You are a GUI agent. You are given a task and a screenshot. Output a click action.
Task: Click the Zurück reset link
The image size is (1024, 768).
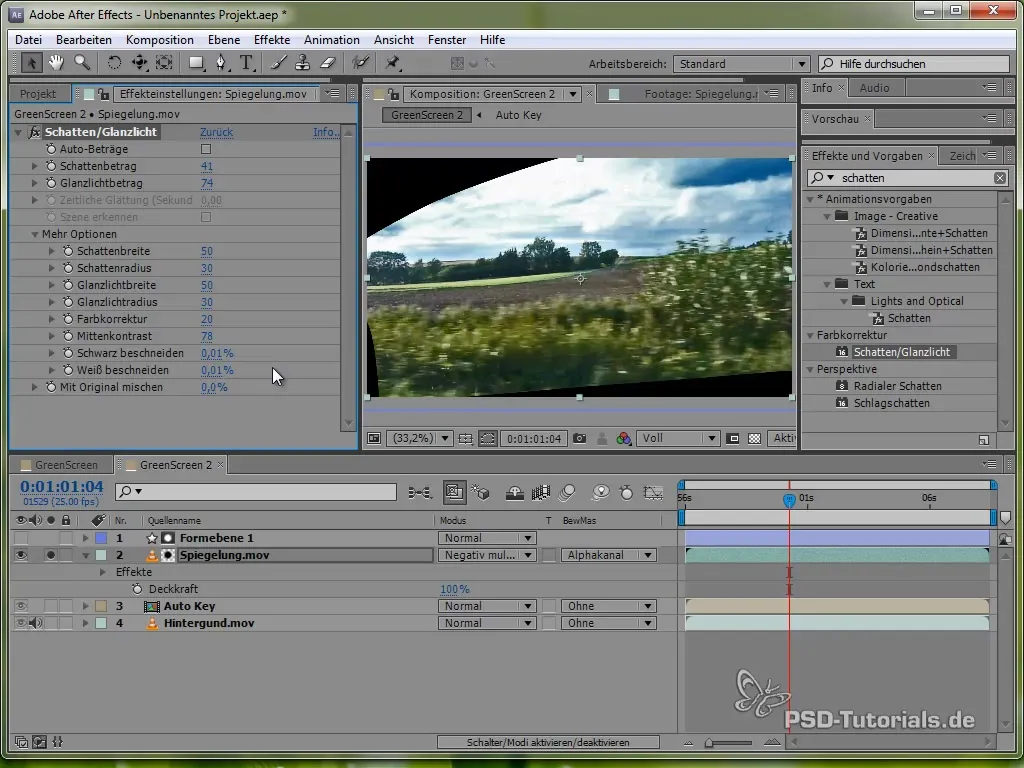coord(216,132)
